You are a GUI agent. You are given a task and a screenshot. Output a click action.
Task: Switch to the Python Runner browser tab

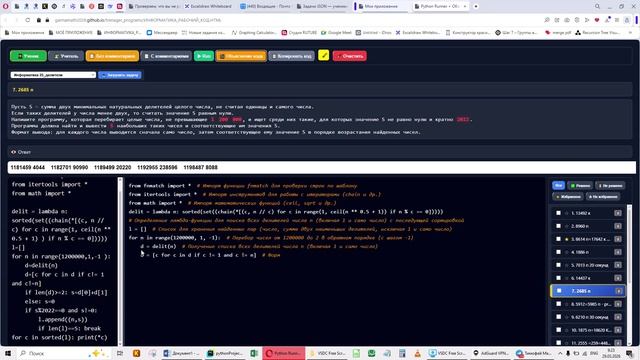pyautogui.click(x=441, y=7)
